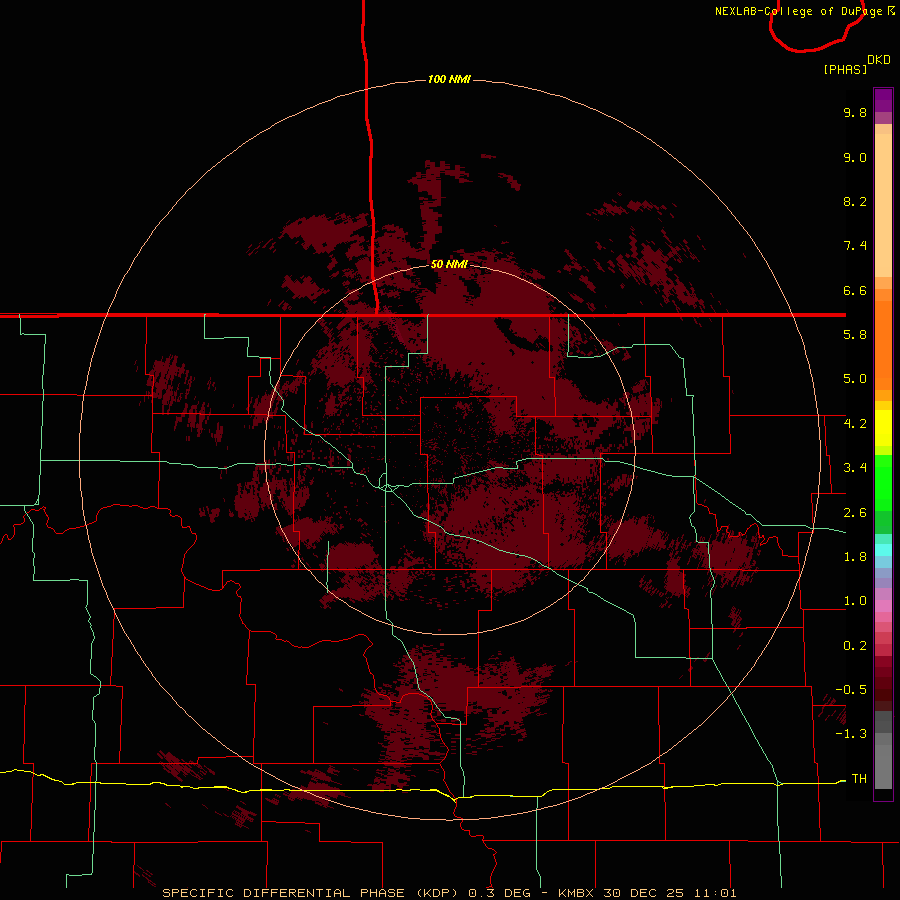The width and height of the screenshot is (900, 900).
Task: Click the 9.8 value on the color scale
Action: pos(855,112)
